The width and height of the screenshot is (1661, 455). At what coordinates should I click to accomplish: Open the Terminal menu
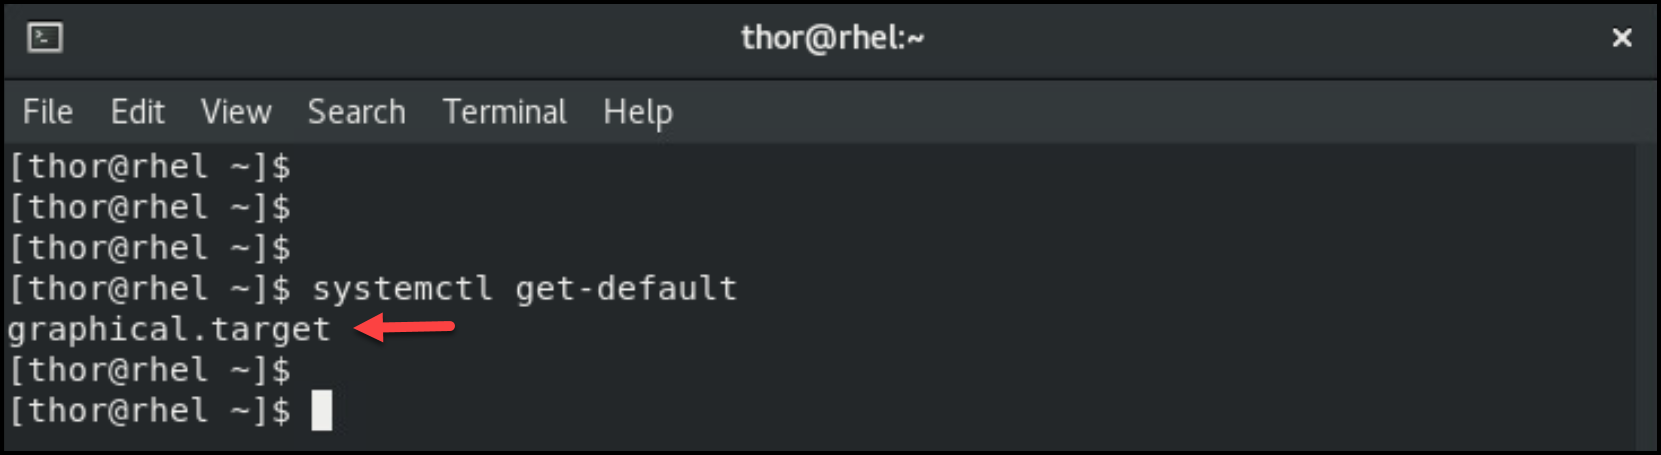click(504, 112)
